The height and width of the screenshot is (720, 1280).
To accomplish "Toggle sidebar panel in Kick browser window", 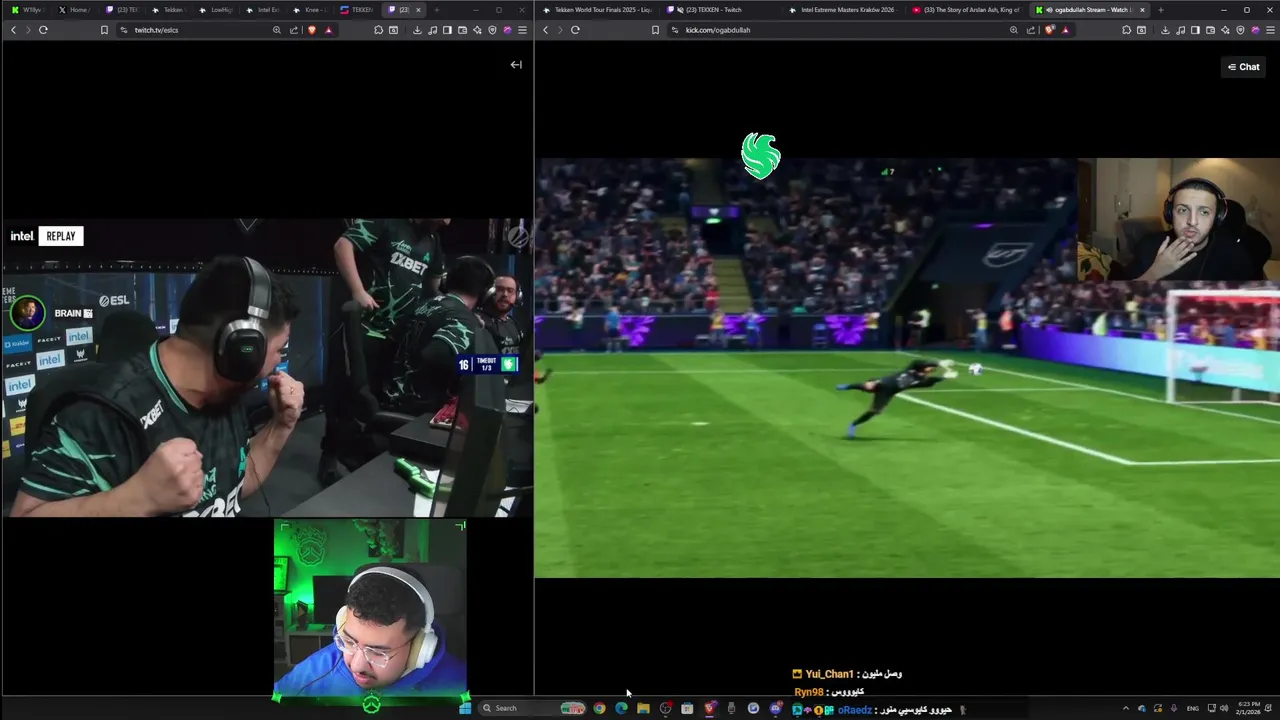I will 1195,30.
